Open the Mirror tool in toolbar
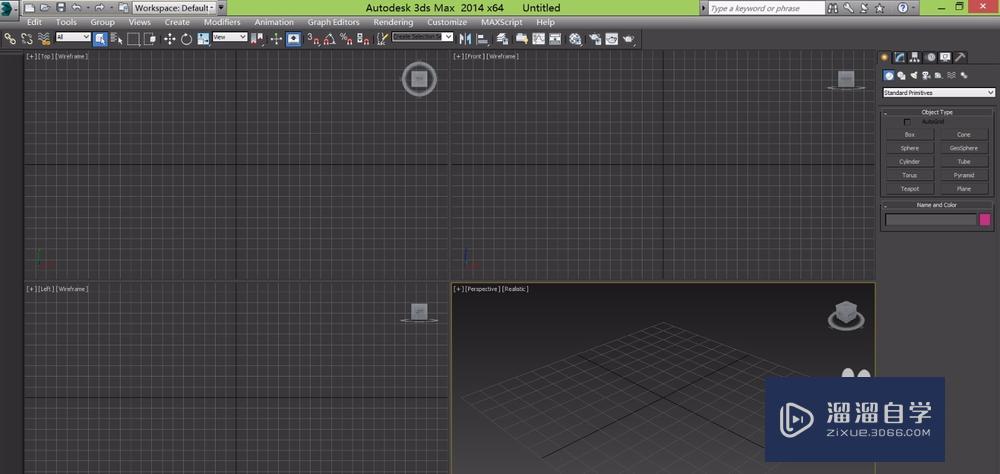The height and width of the screenshot is (474, 1000). coord(465,39)
